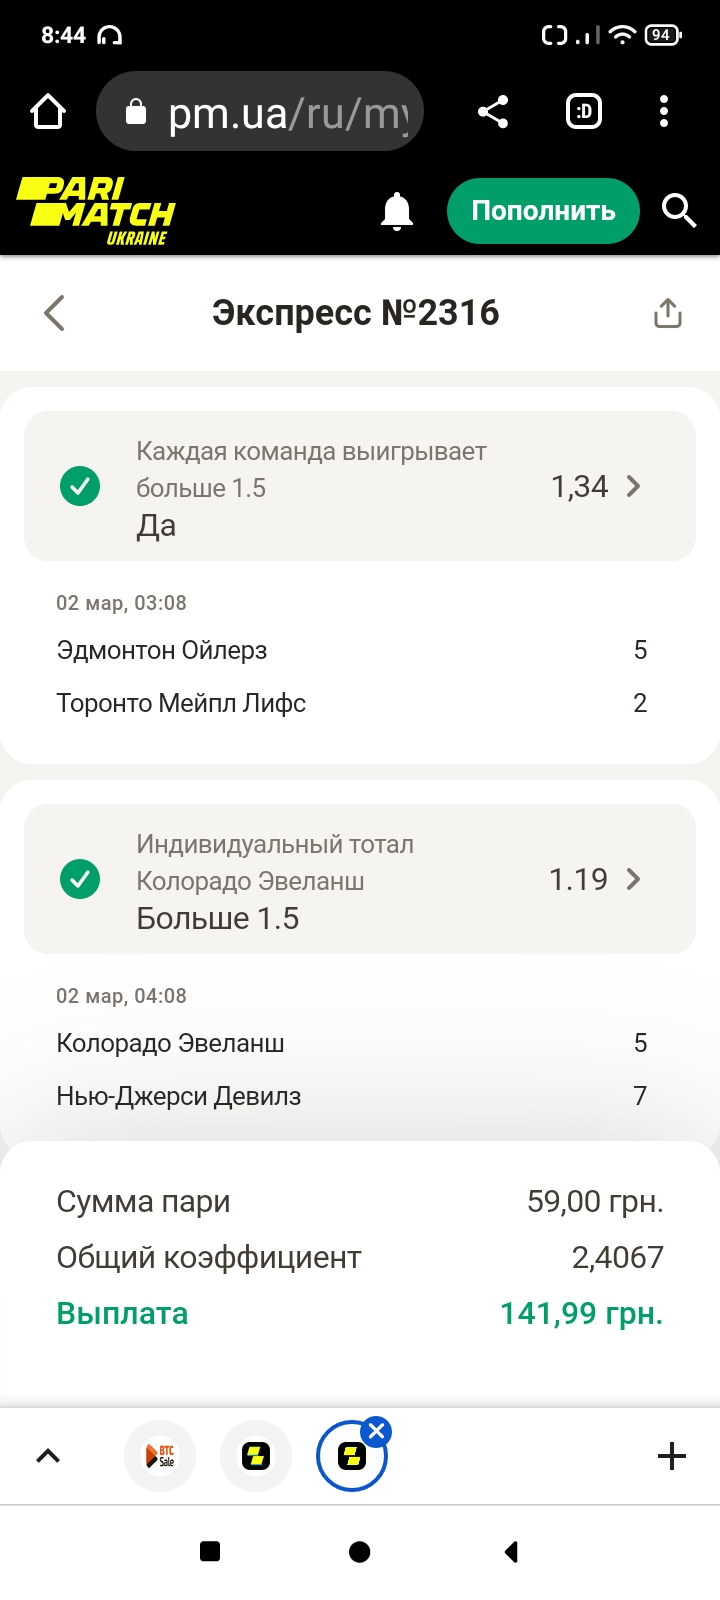Screen dimensions: 720x1600
Task: Tap the browser home icon
Action: pos(48,112)
